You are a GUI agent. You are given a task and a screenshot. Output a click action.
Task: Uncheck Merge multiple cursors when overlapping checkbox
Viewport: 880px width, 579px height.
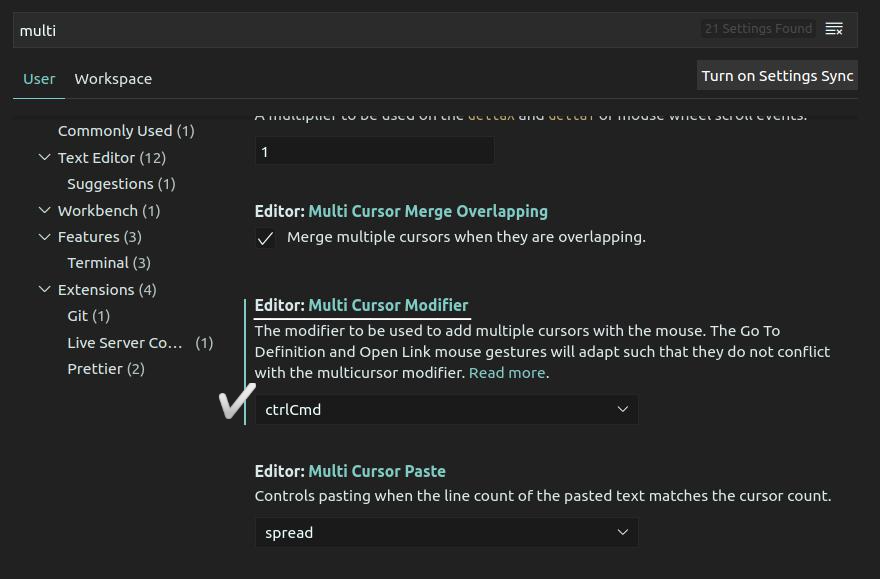(x=265, y=238)
